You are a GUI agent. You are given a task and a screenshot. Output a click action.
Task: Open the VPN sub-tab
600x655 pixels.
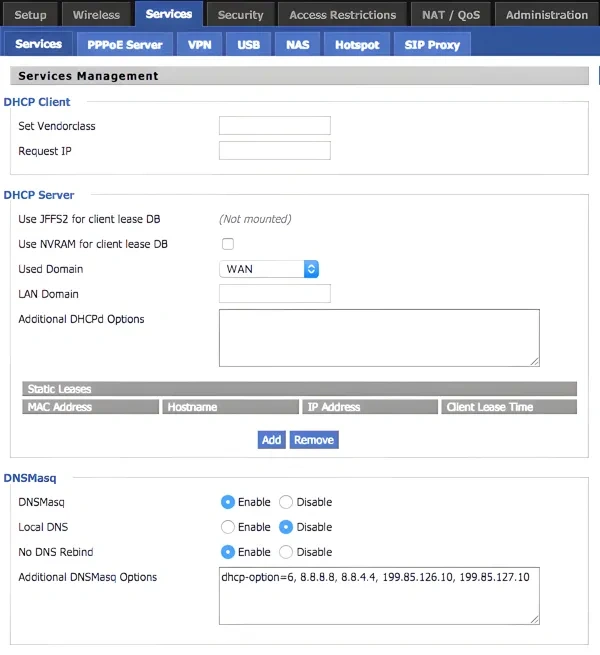[x=199, y=44]
